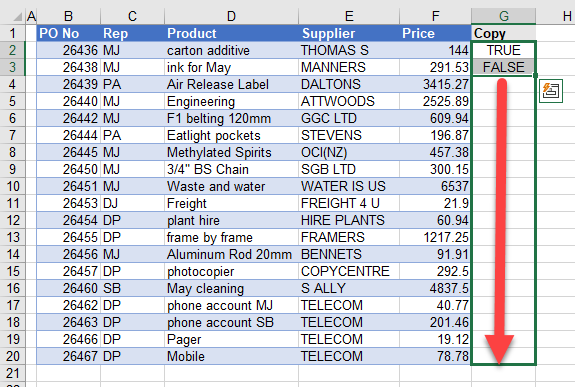Click the Product header cell
Image resolution: width=575 pixels, height=387 pixels.
click(x=231, y=33)
